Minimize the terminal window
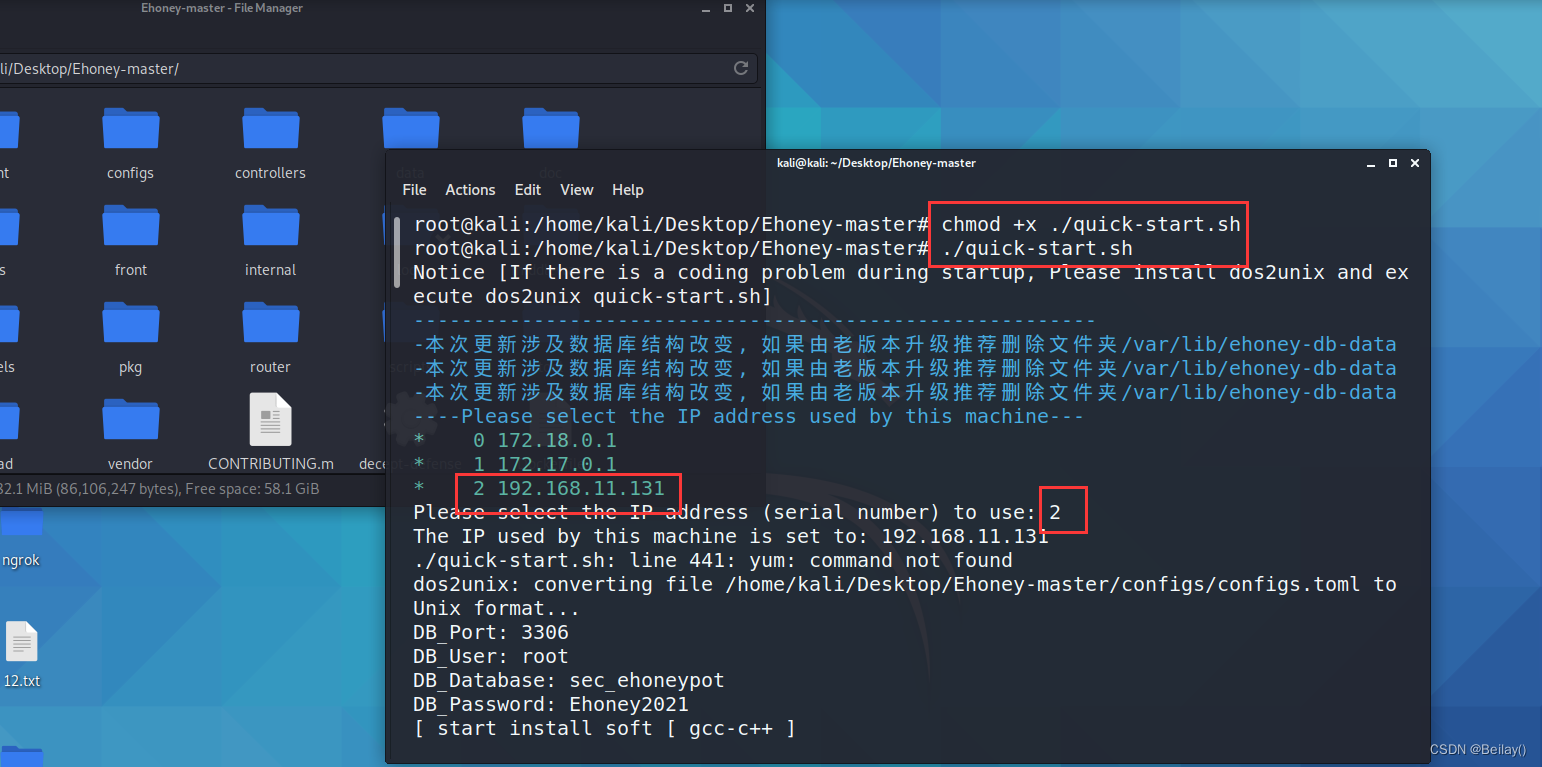This screenshot has height=767, width=1542. pyautogui.click(x=1371, y=163)
